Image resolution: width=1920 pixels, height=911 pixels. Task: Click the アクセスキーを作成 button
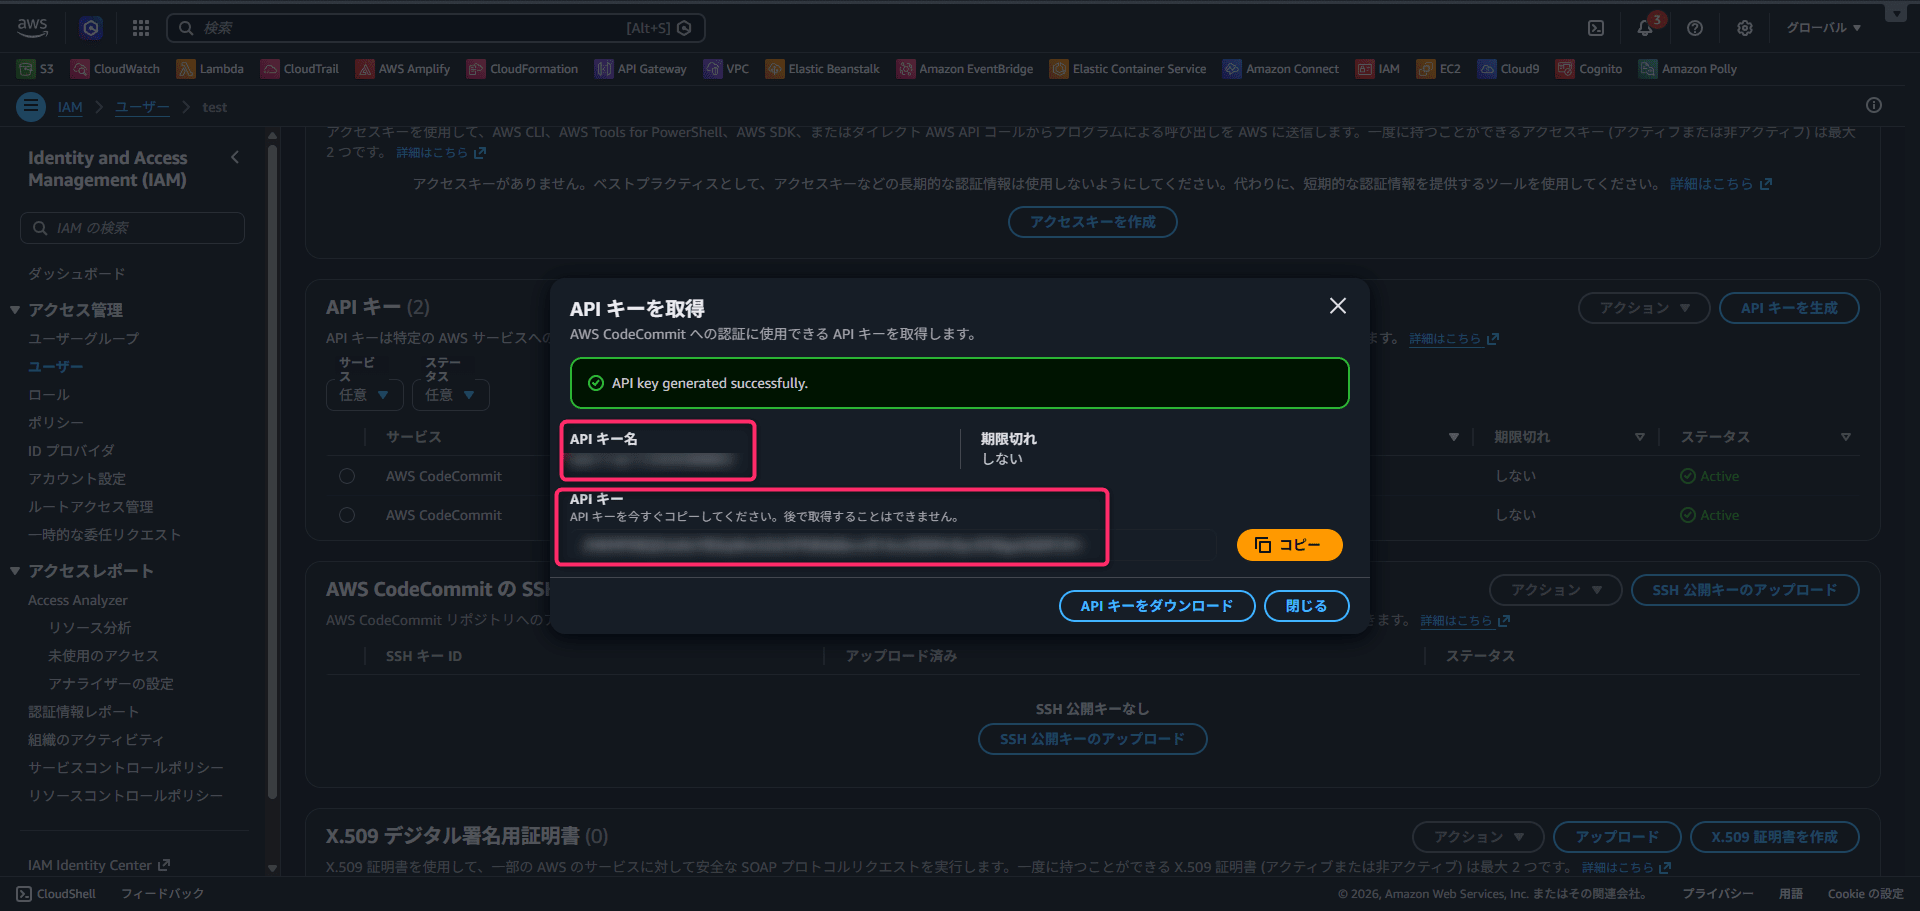[x=1092, y=222]
